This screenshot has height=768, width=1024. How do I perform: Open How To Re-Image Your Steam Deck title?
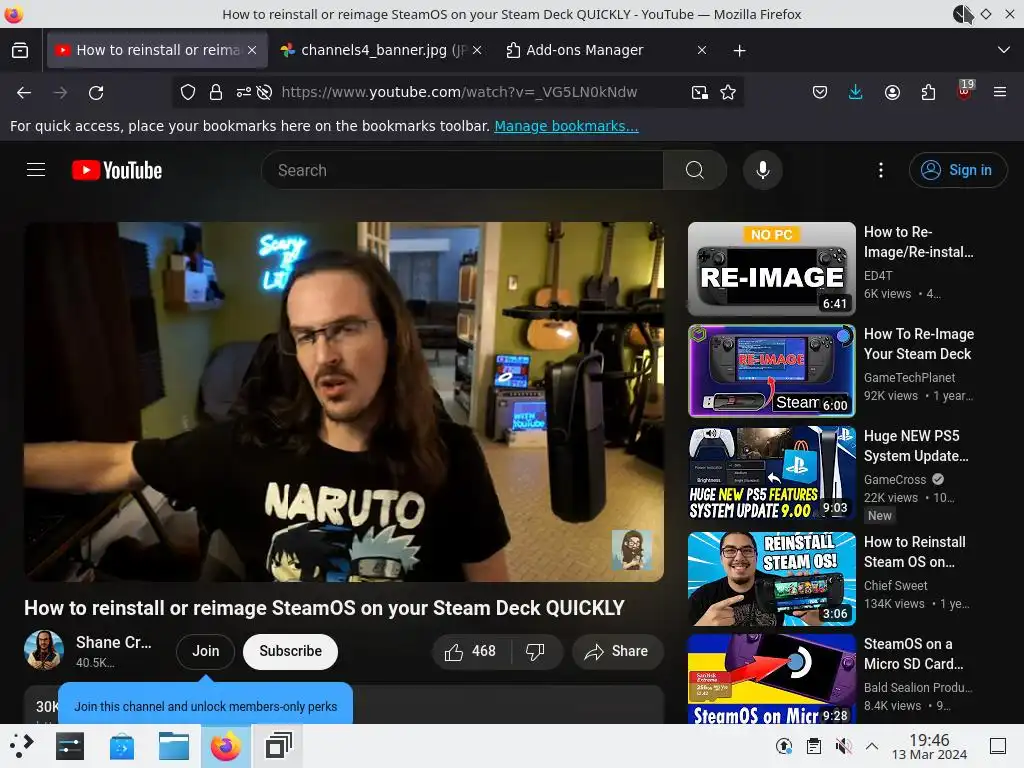point(919,344)
